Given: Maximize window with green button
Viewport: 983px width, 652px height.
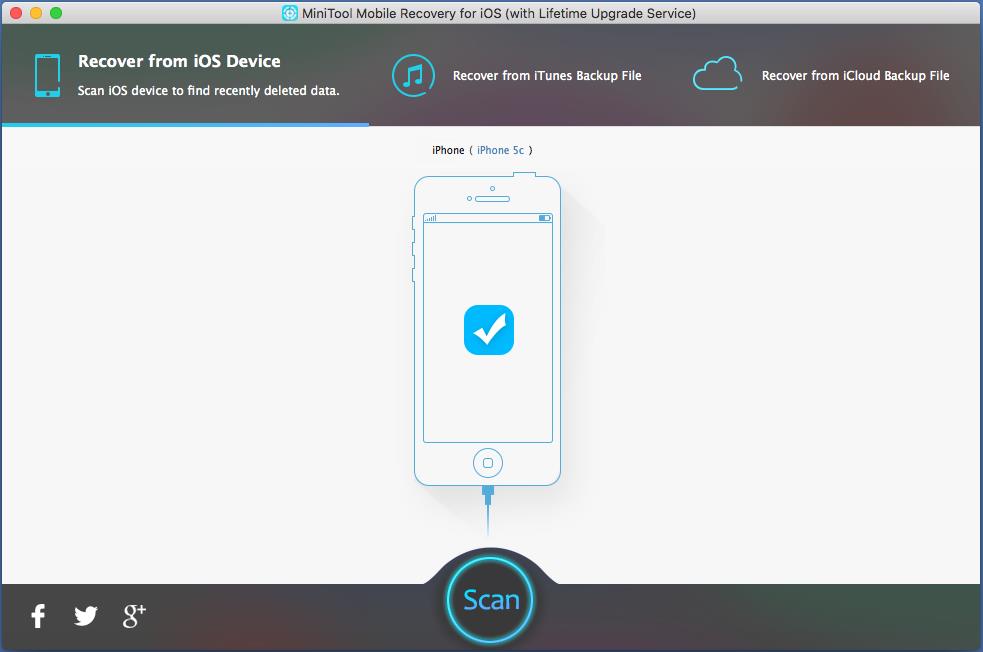Looking at the screenshot, I should (56, 13).
